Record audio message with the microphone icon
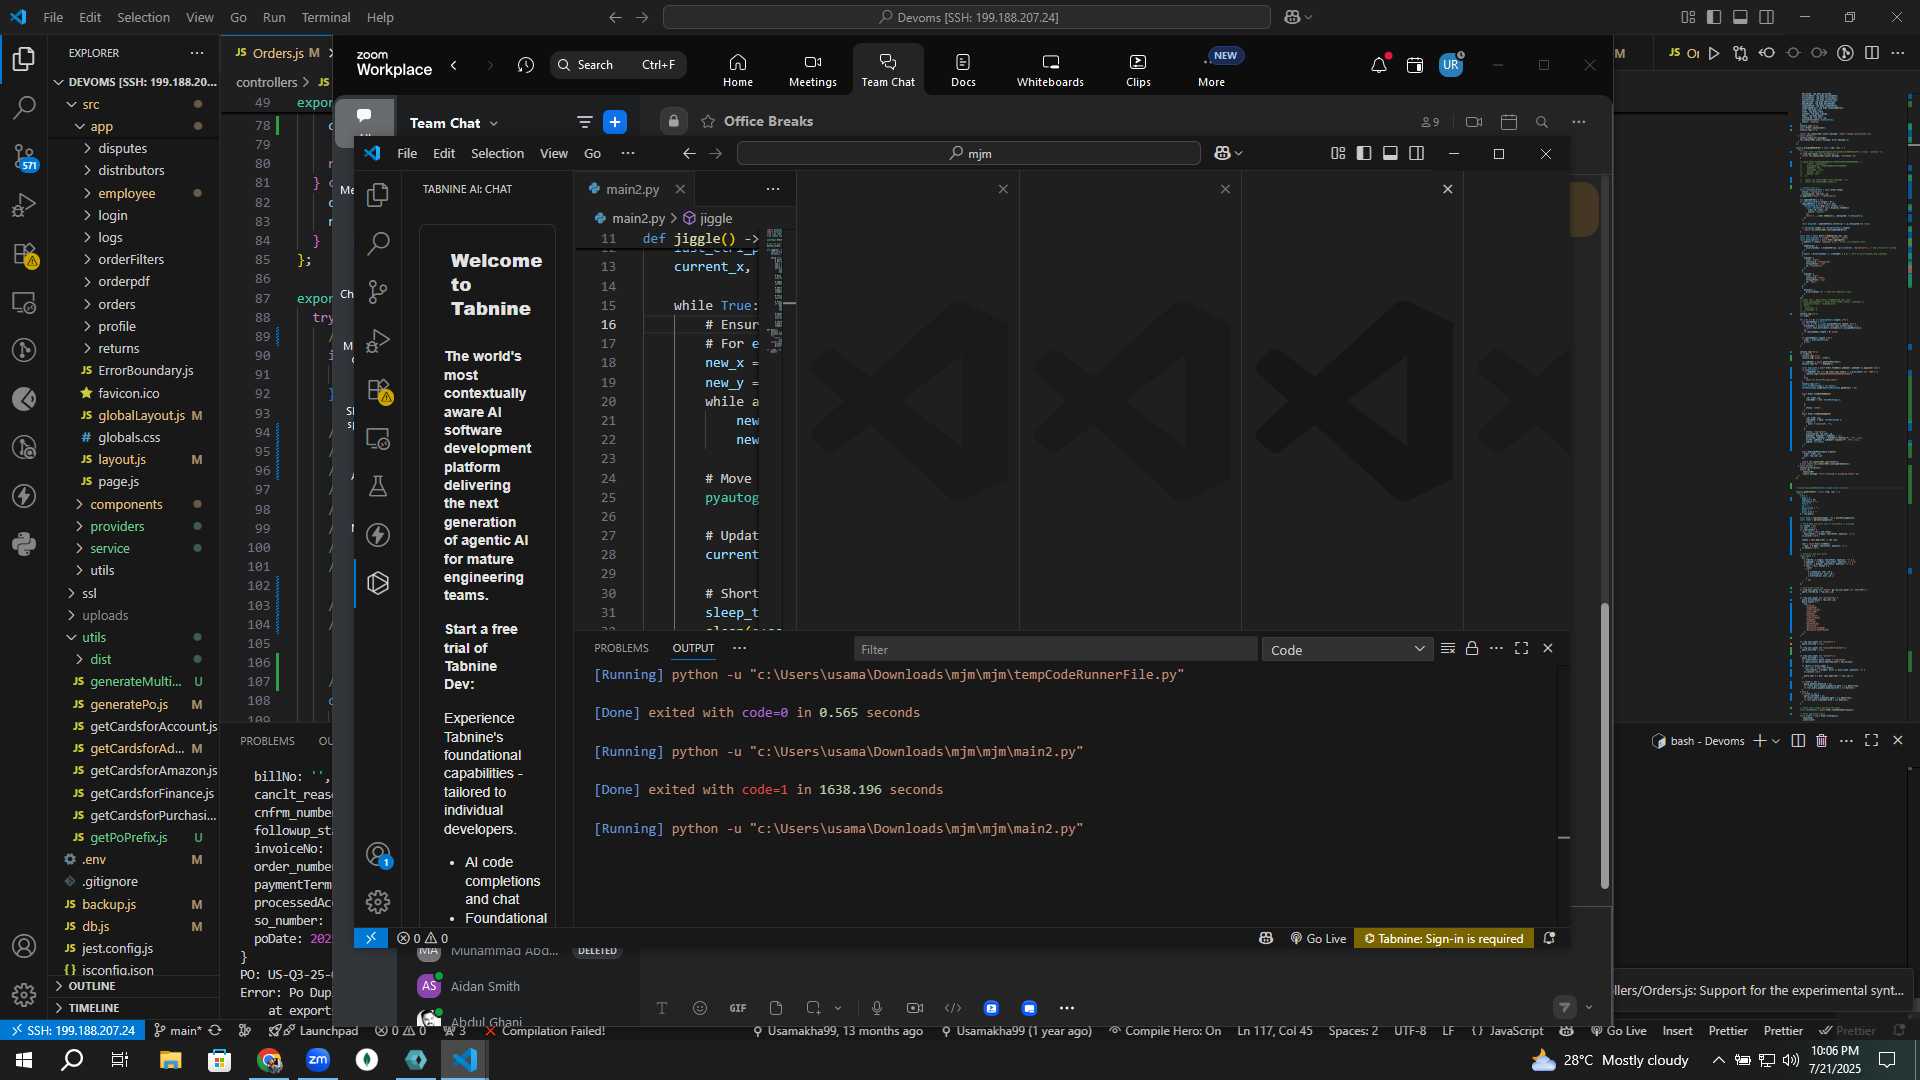The height and width of the screenshot is (1080, 1920). (876, 1008)
